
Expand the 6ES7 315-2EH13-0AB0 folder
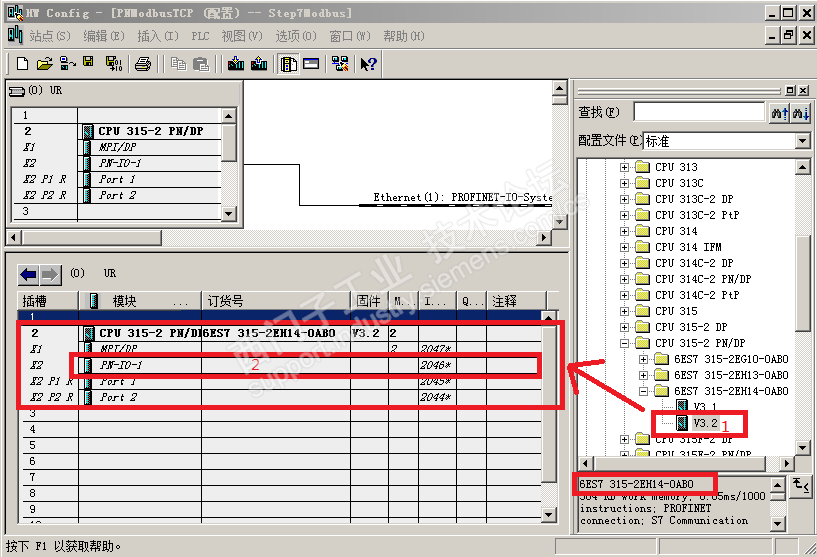click(643, 375)
